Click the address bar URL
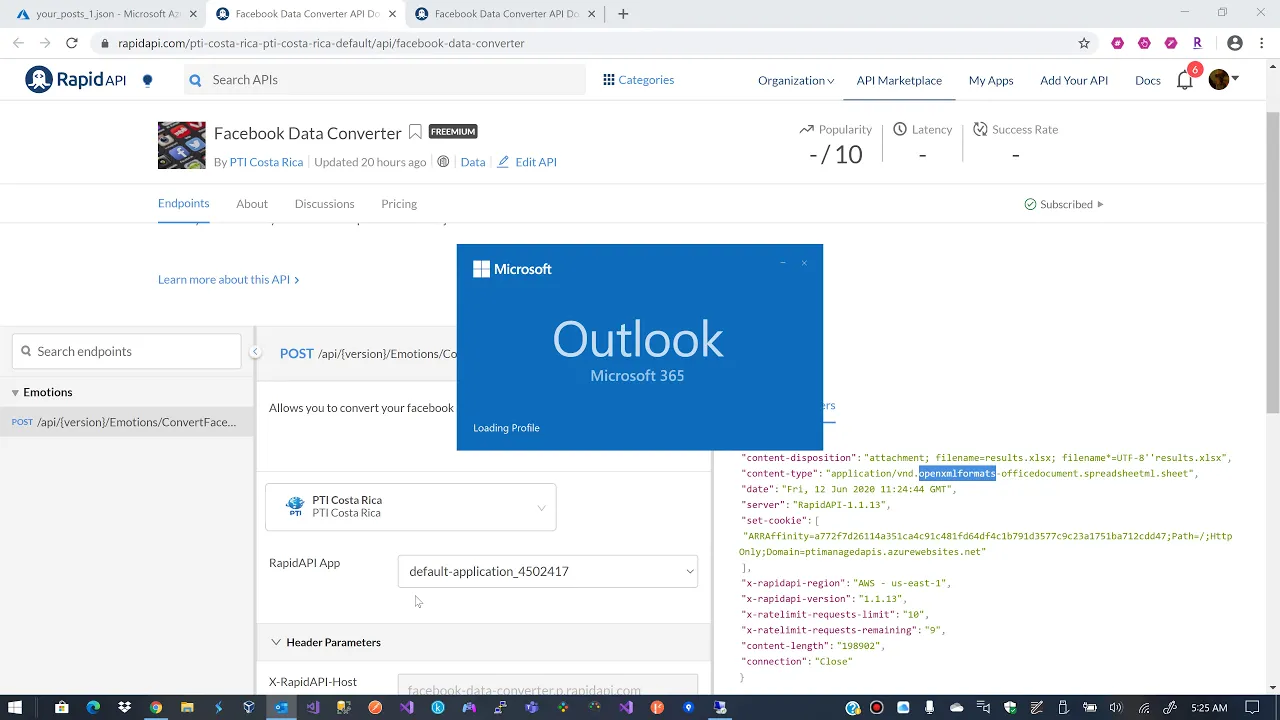The image size is (1280, 720). [321, 43]
